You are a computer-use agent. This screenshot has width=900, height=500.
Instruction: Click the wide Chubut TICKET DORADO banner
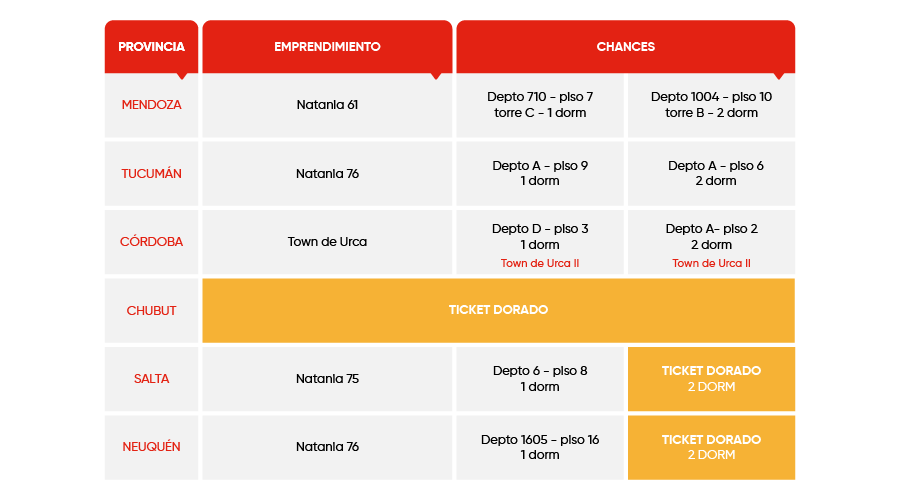pos(498,311)
